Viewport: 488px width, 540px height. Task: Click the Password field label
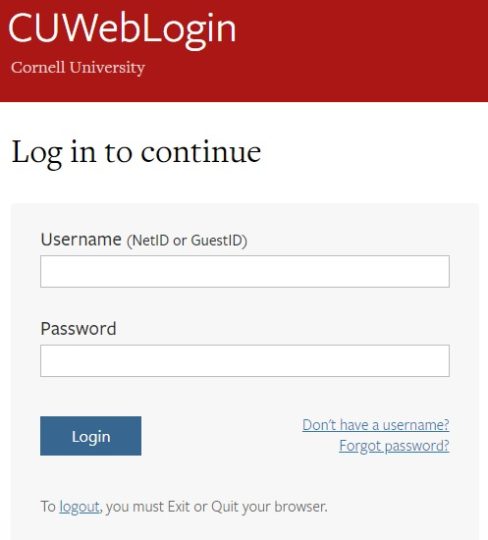tap(79, 328)
